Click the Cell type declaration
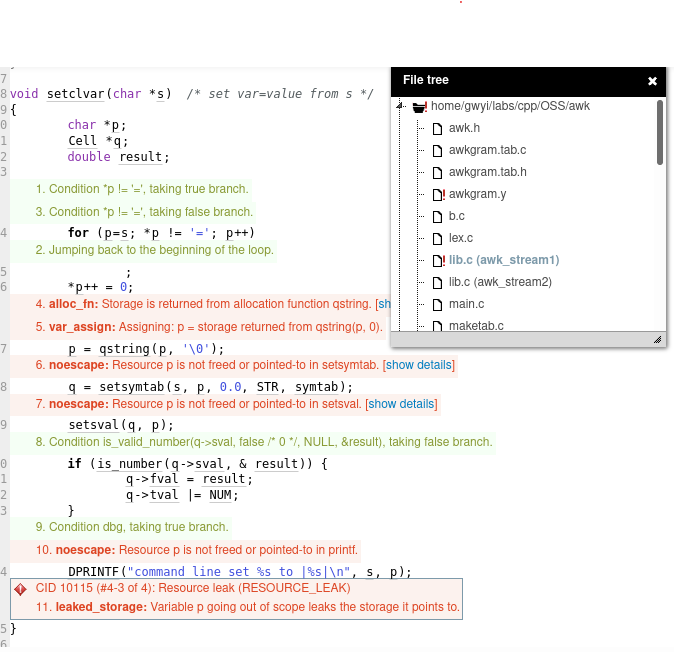Screen dimensions: 674x652 click(x=83, y=141)
